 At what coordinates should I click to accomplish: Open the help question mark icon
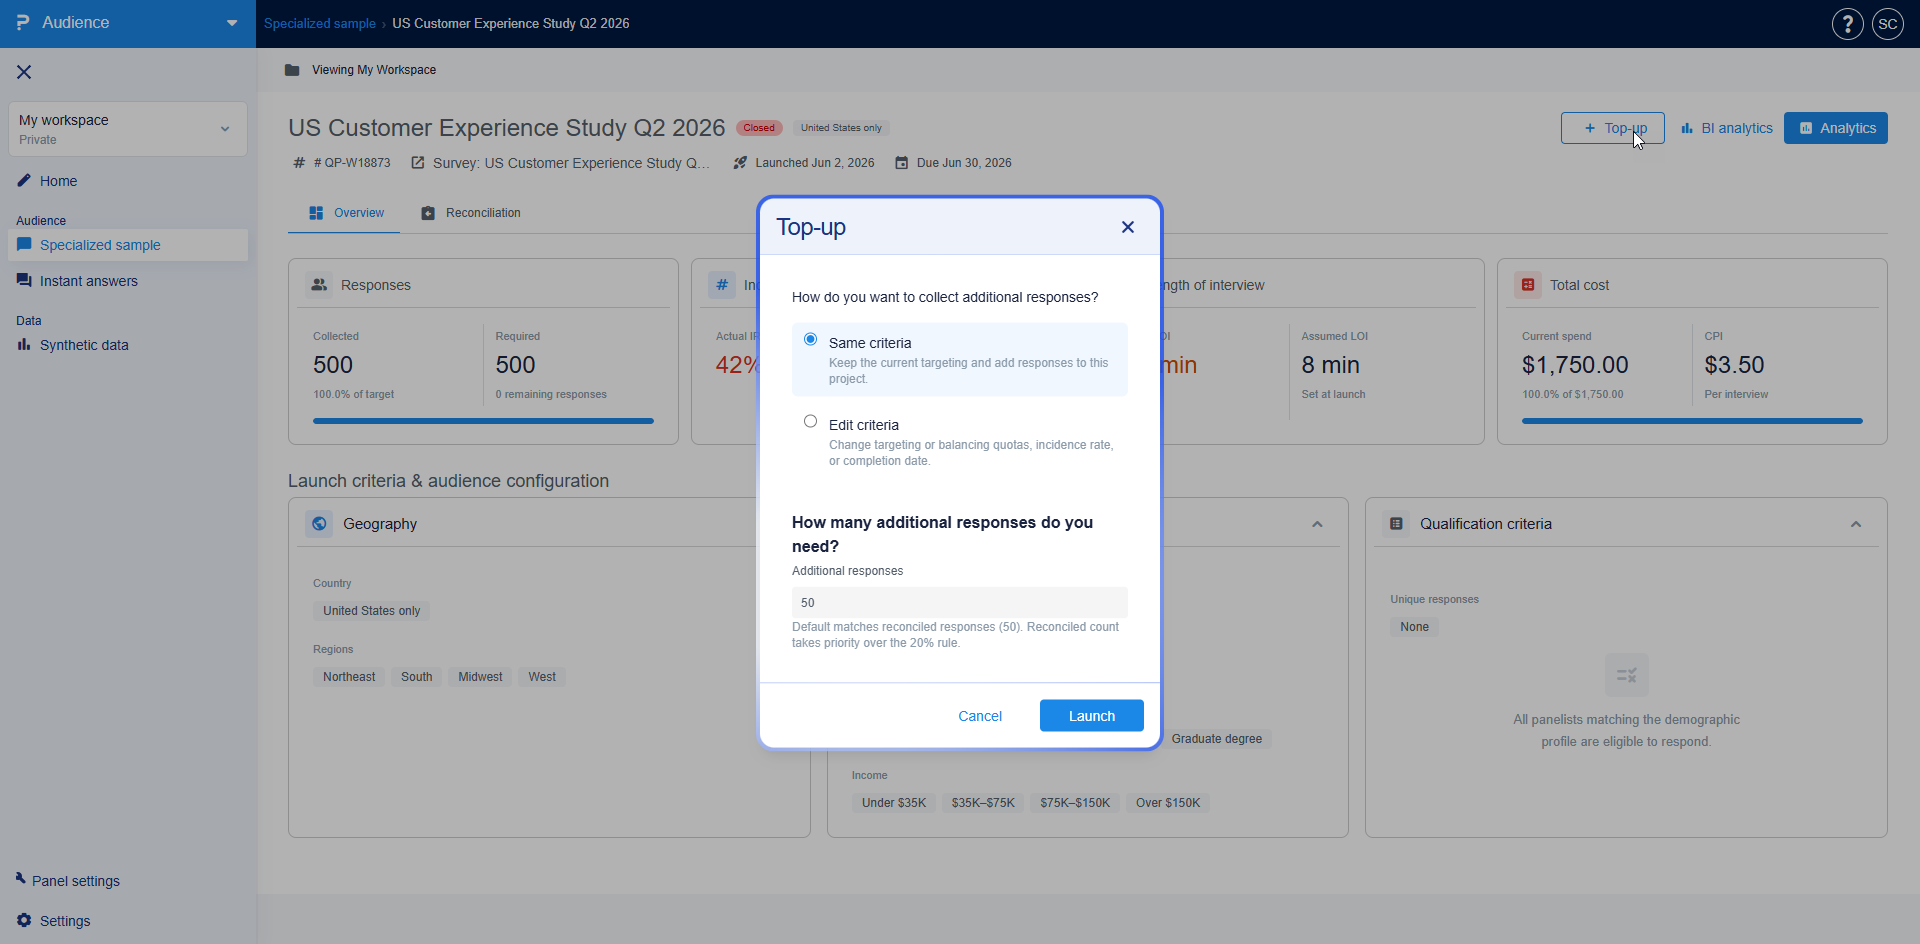coord(1847,24)
